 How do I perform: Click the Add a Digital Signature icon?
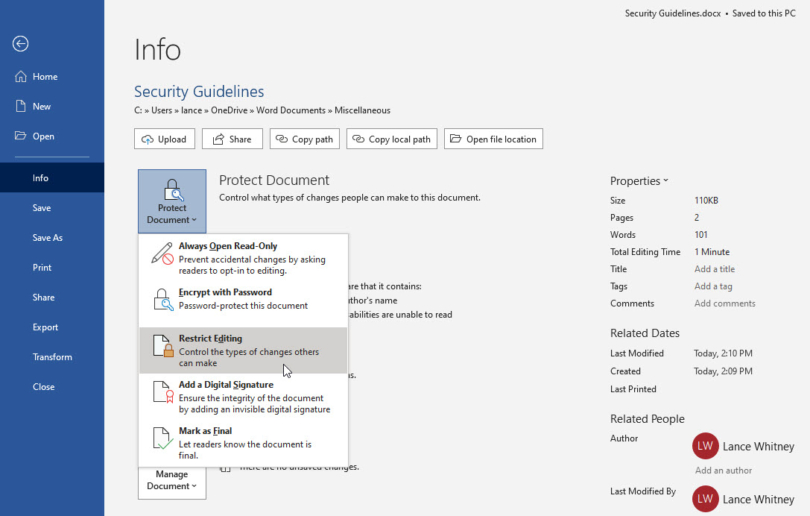(x=162, y=393)
